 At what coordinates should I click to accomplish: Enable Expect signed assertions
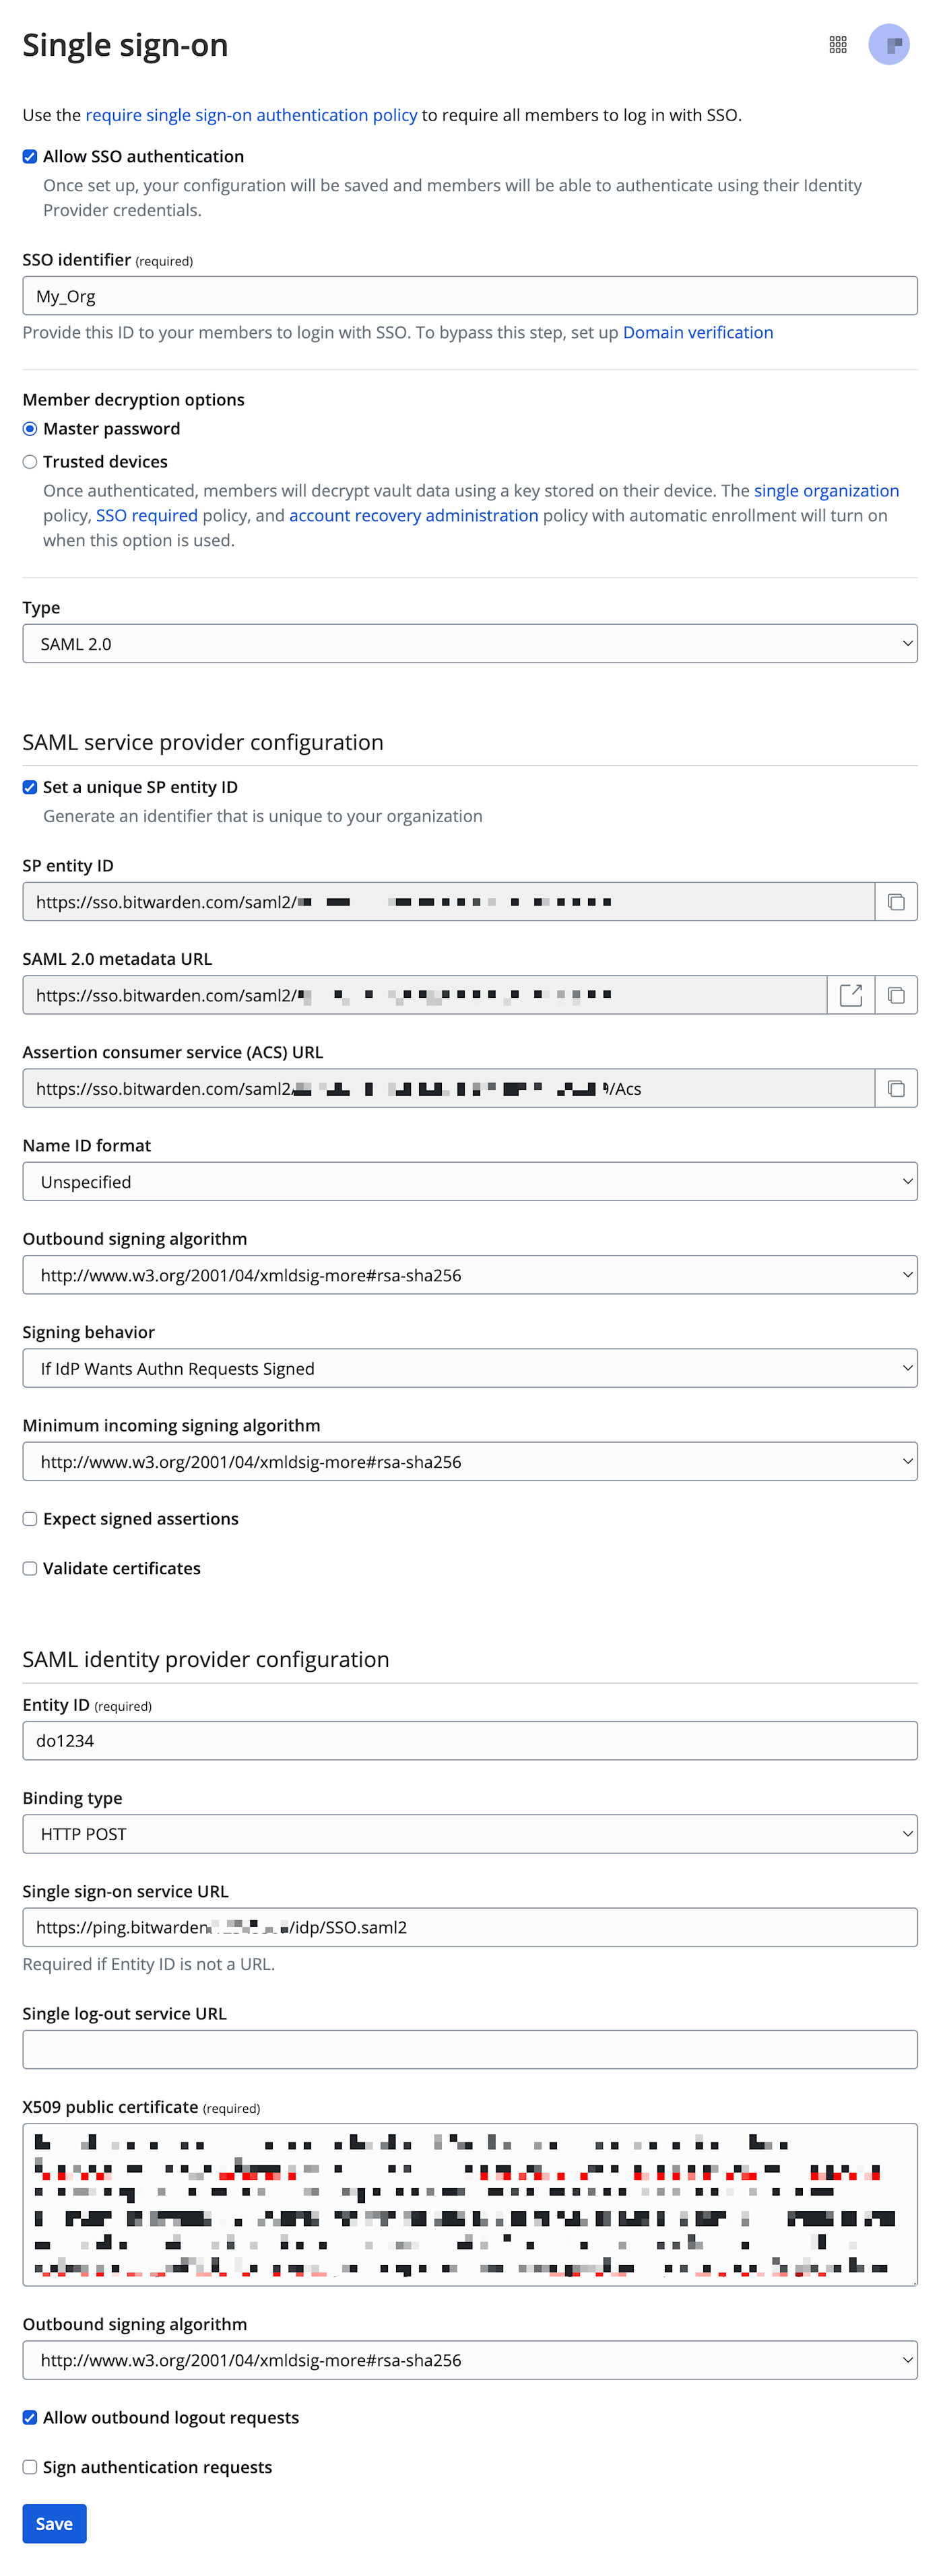coord(29,1519)
